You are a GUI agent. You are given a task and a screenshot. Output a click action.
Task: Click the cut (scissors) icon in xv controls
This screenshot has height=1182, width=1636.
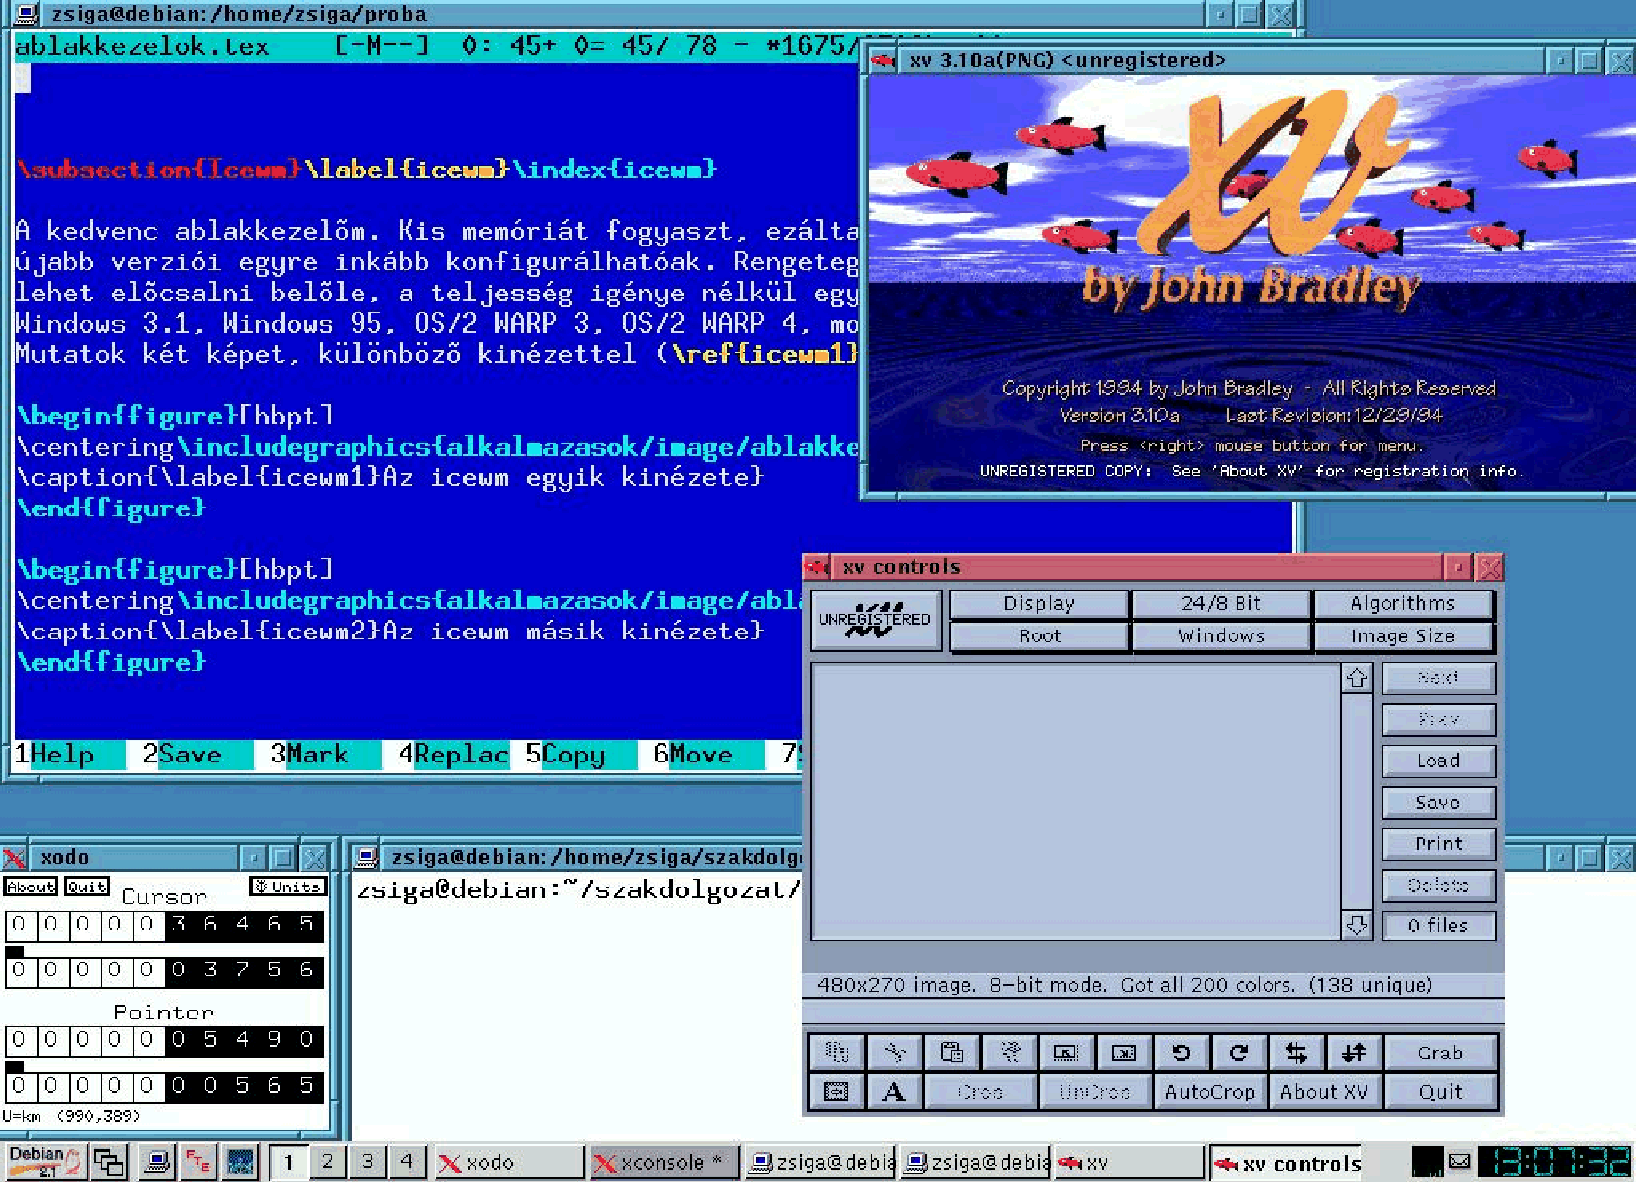click(894, 1052)
